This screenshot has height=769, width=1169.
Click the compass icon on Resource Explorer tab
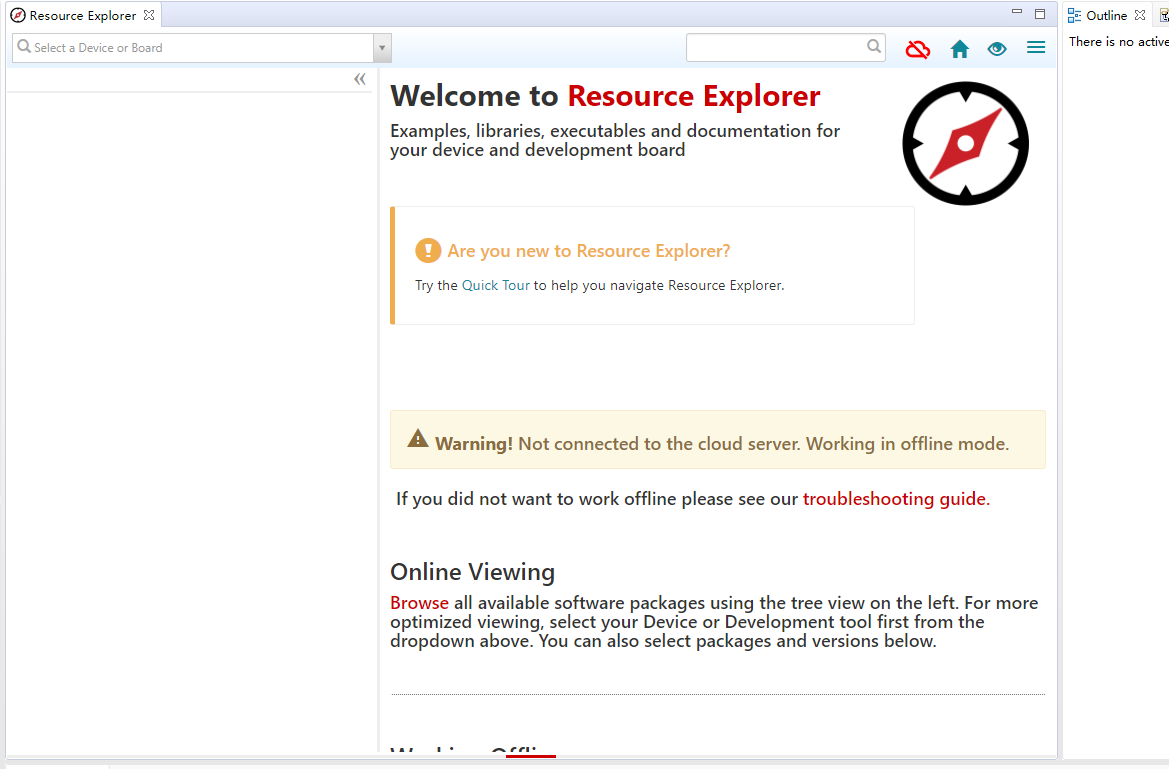[18, 16]
